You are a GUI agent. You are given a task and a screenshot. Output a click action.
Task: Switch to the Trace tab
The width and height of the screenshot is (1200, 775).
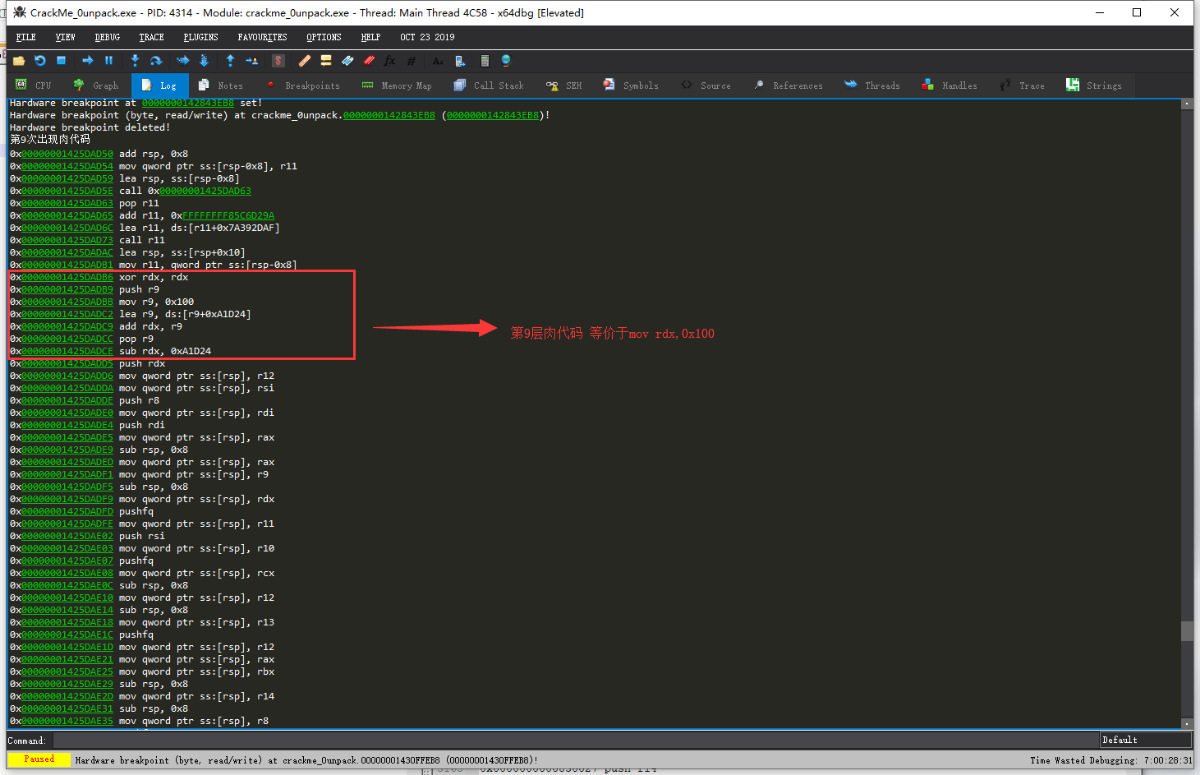tap(1023, 86)
